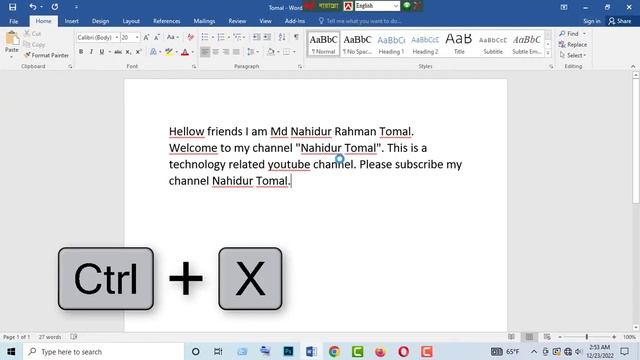Screen dimensions: 640x360
Task: Decrease the font size
Action: click(x=156, y=37)
